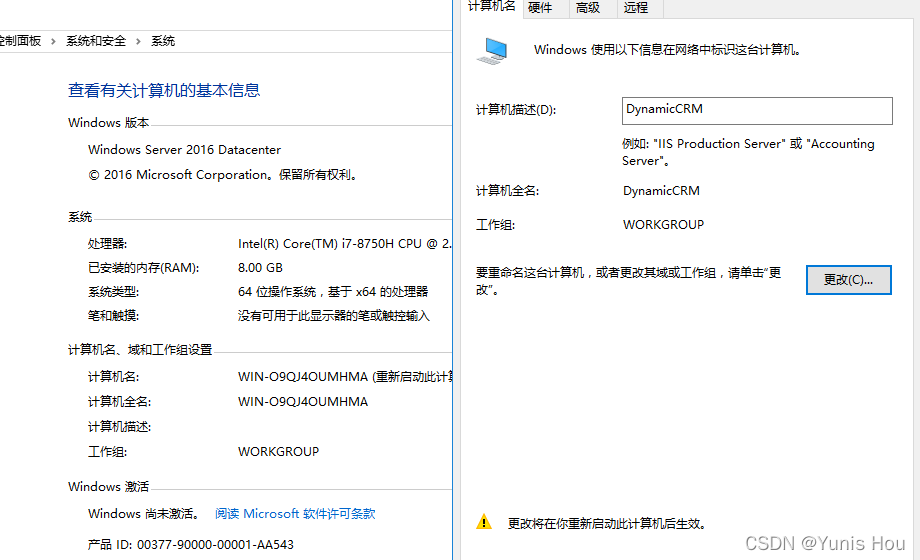
Task: Click the computer icon in System Properties
Action: coord(492,51)
